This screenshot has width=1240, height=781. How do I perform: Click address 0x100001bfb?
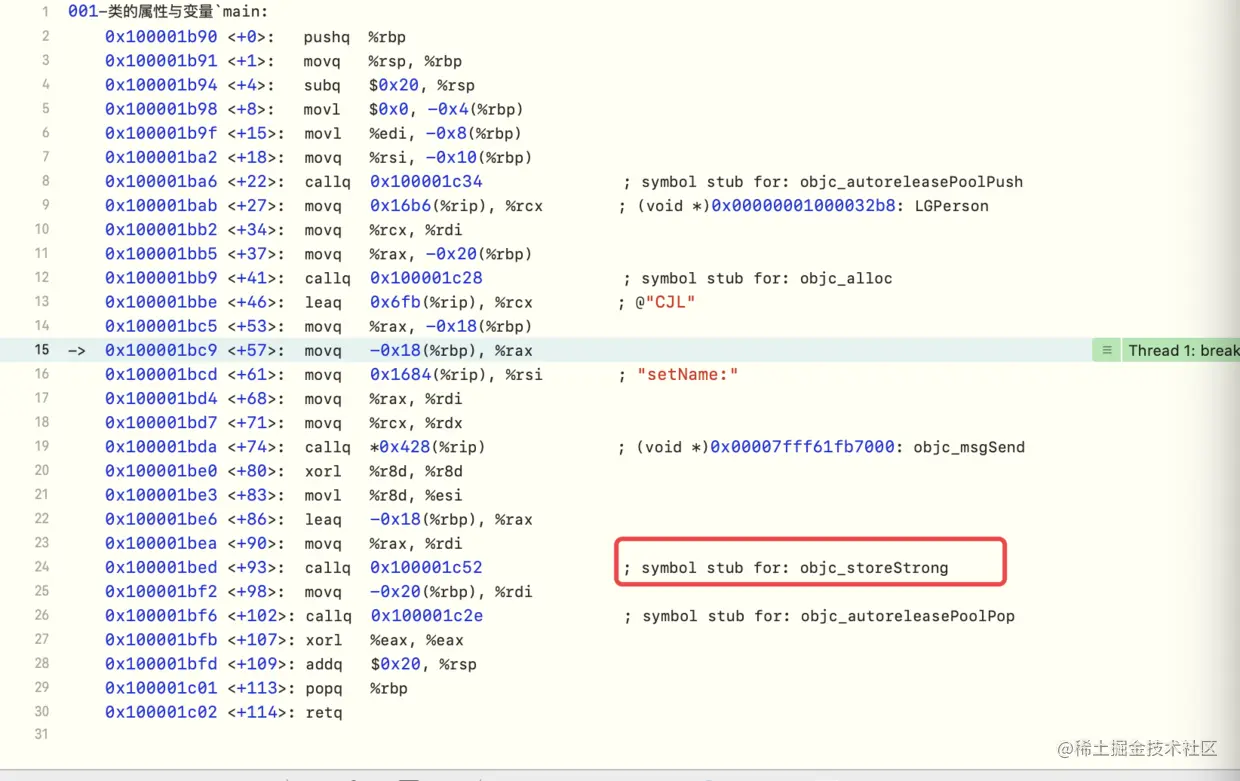[x=161, y=640]
